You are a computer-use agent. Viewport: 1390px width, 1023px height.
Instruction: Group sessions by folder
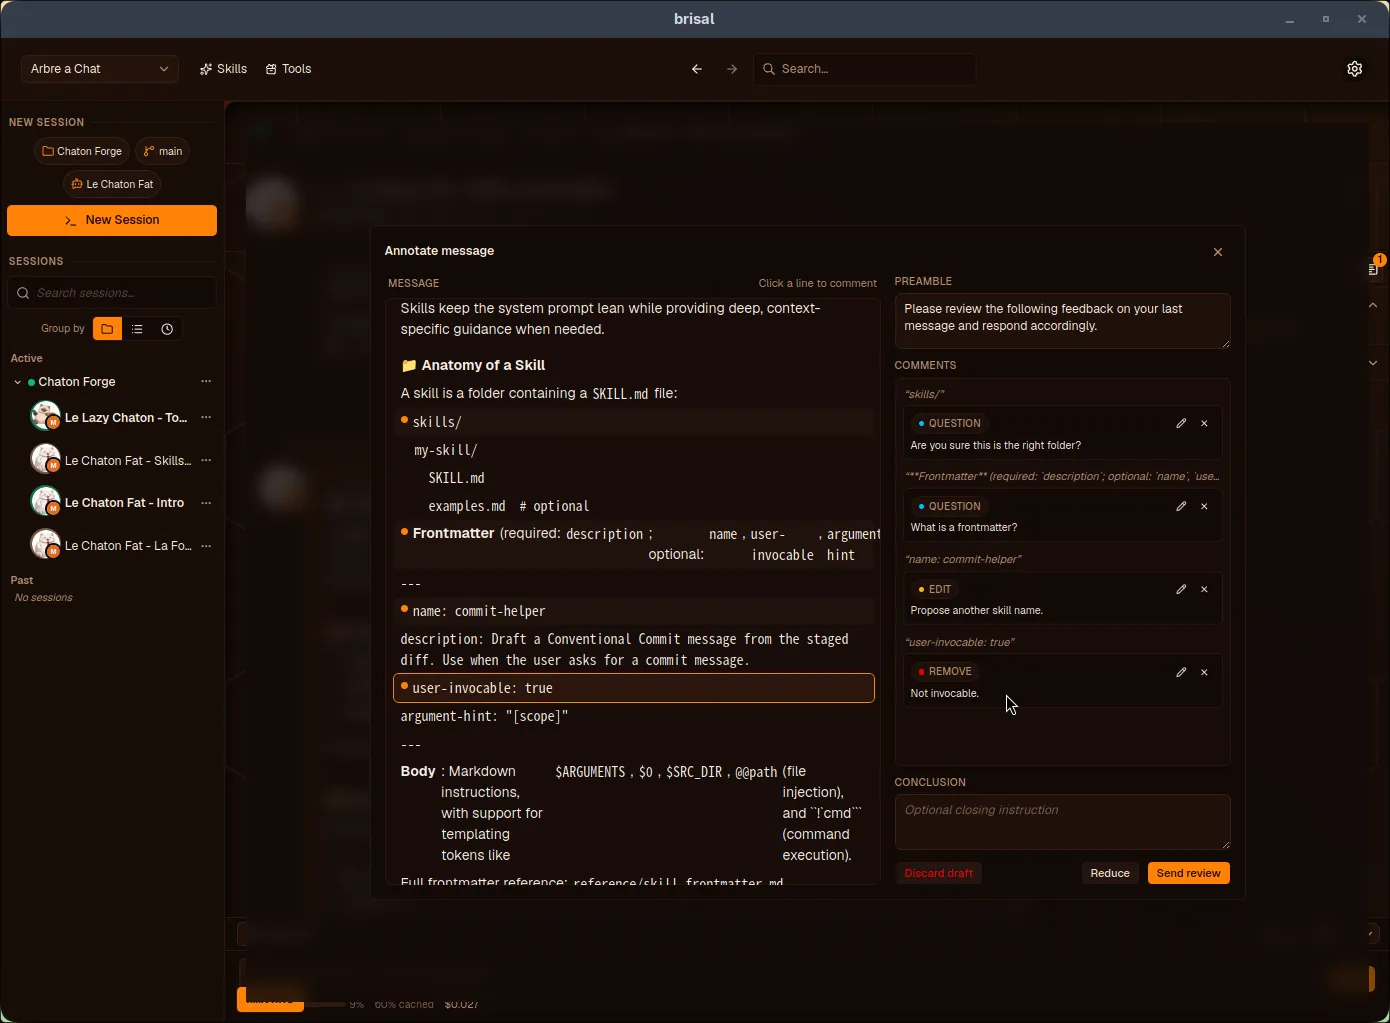[107, 329]
